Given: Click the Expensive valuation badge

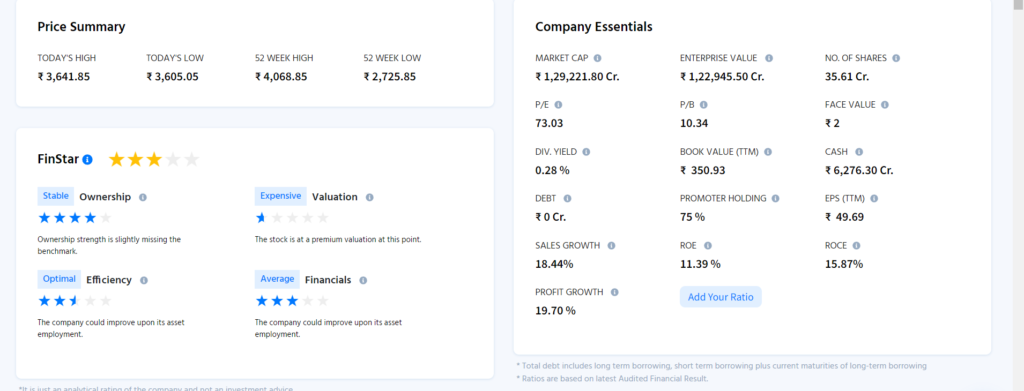Looking at the screenshot, I should click(x=280, y=196).
